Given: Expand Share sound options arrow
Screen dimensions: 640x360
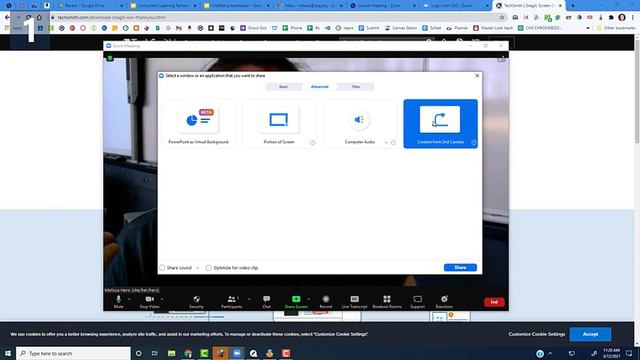Looking at the screenshot, I should (x=198, y=268).
